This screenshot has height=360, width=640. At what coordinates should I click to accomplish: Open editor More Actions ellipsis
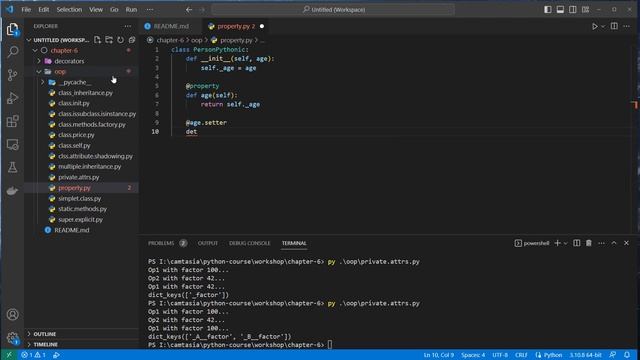627,26
